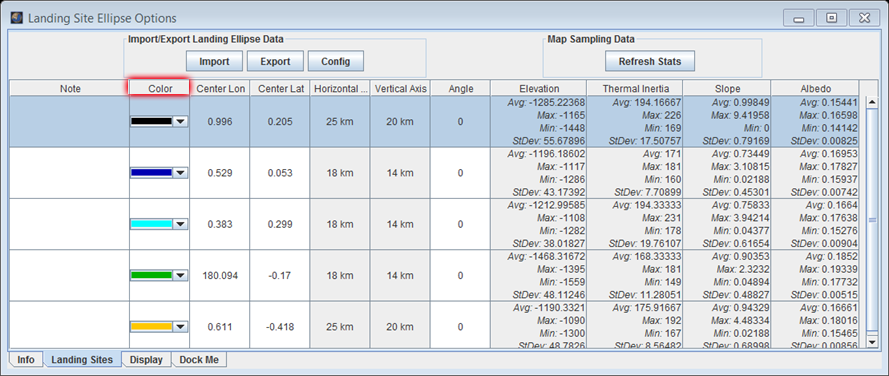Select the Landing Sites tab
The image size is (889, 376).
(82, 360)
